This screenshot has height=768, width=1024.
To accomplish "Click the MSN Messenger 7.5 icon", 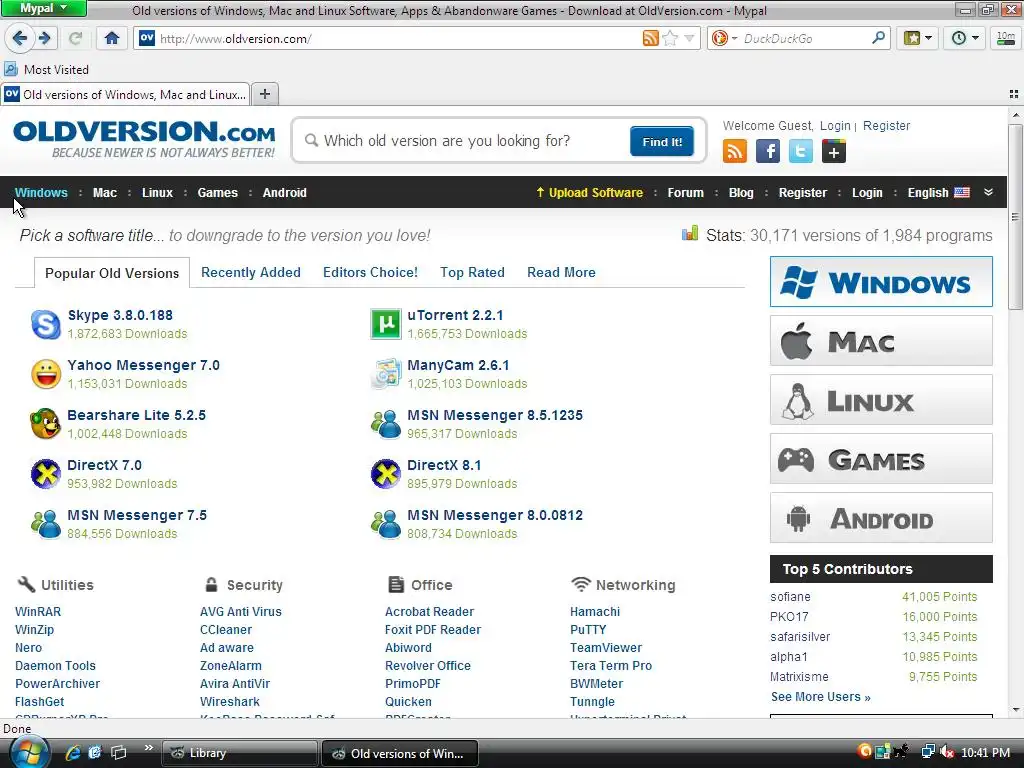I will tap(46, 524).
